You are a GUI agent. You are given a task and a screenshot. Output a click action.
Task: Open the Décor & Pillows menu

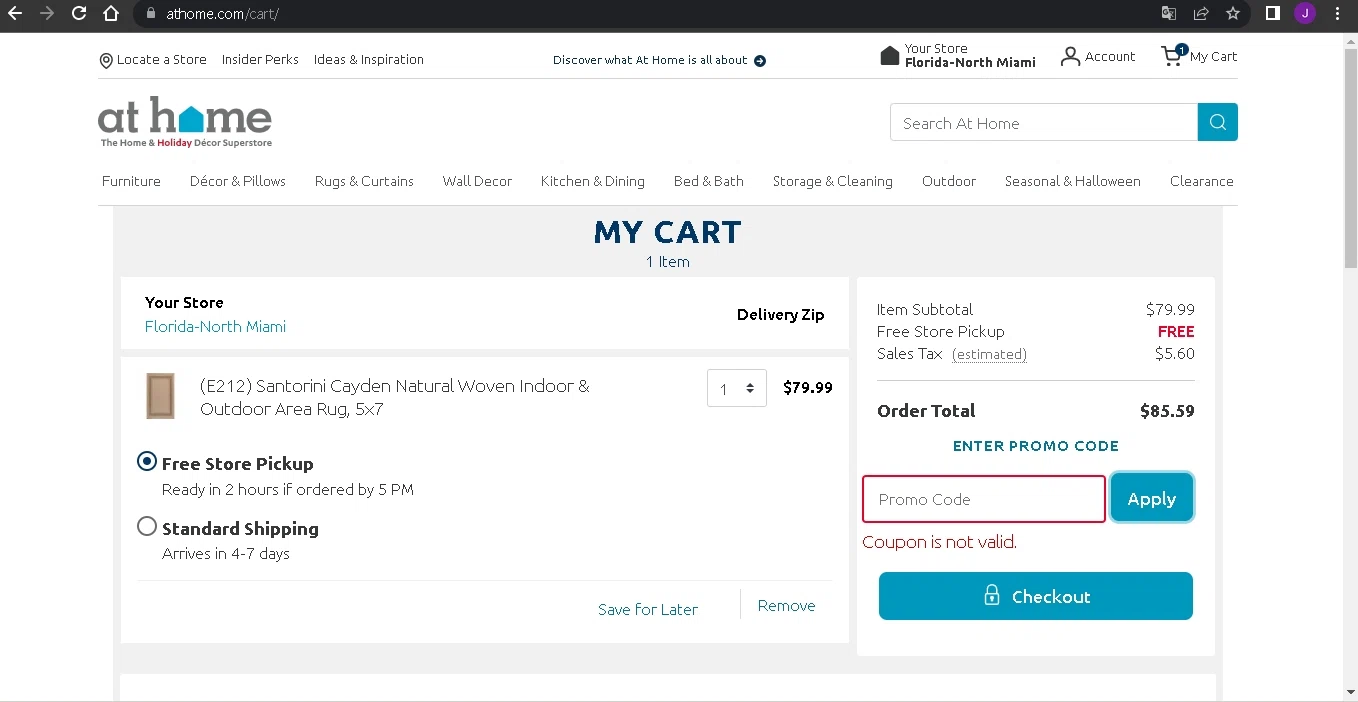pyautogui.click(x=238, y=181)
